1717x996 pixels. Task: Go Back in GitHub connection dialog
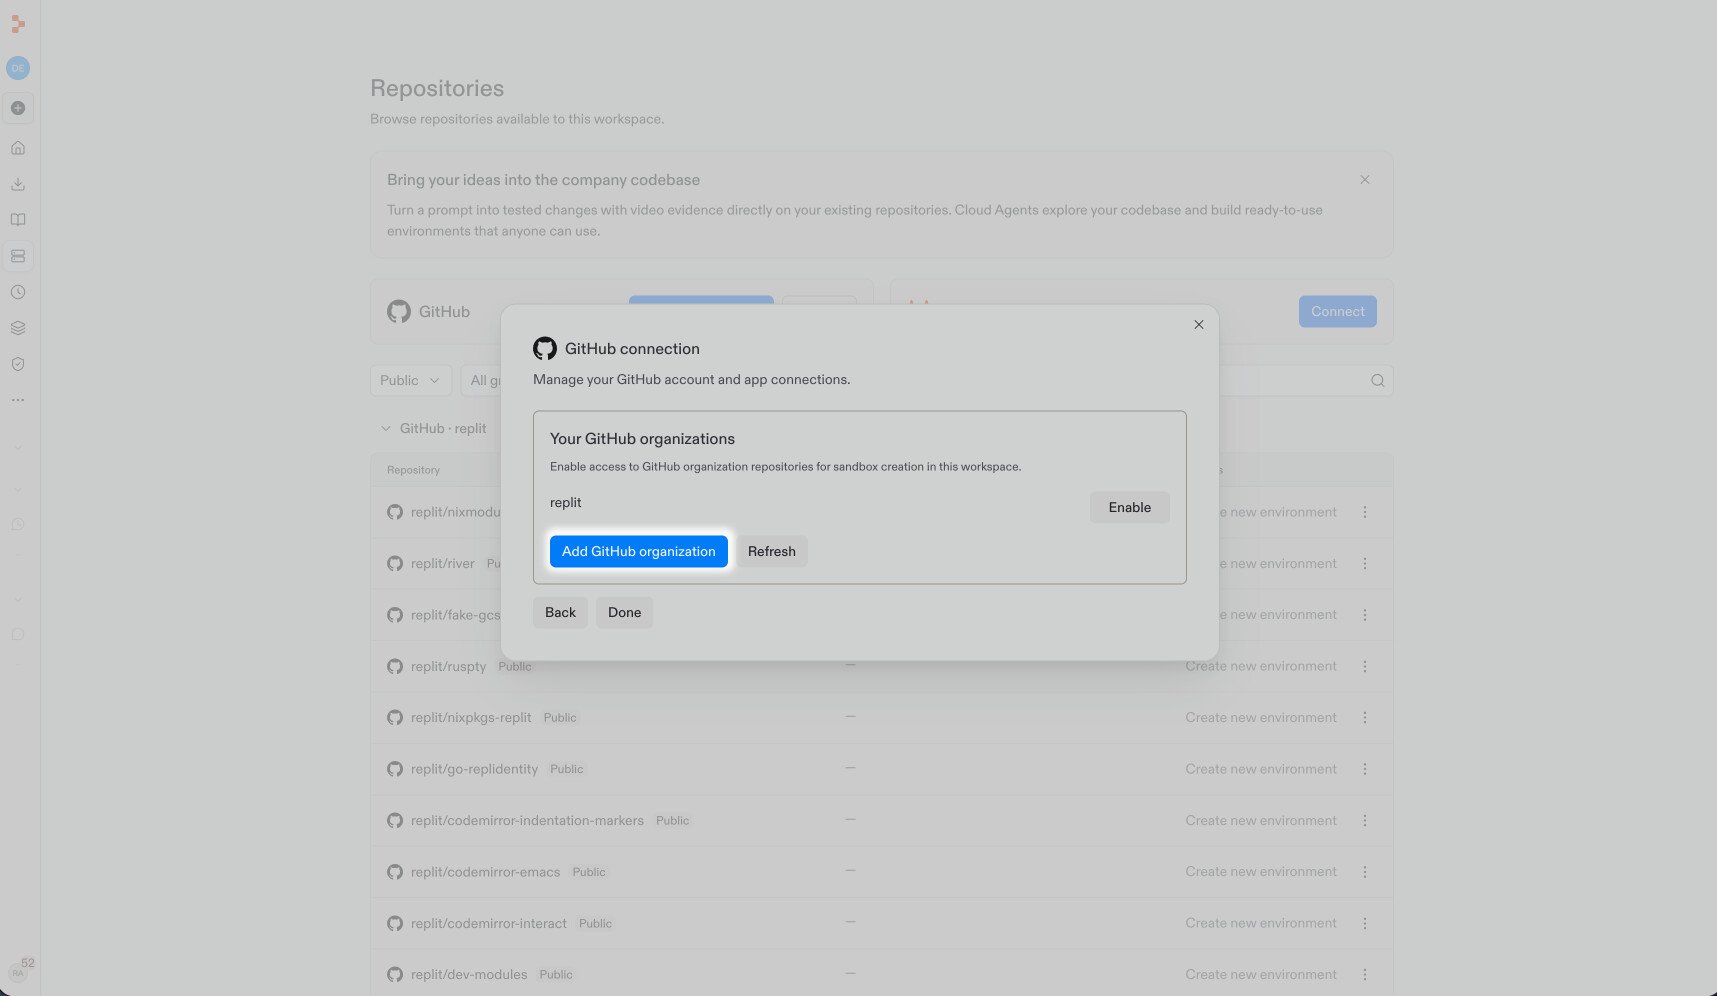click(560, 612)
